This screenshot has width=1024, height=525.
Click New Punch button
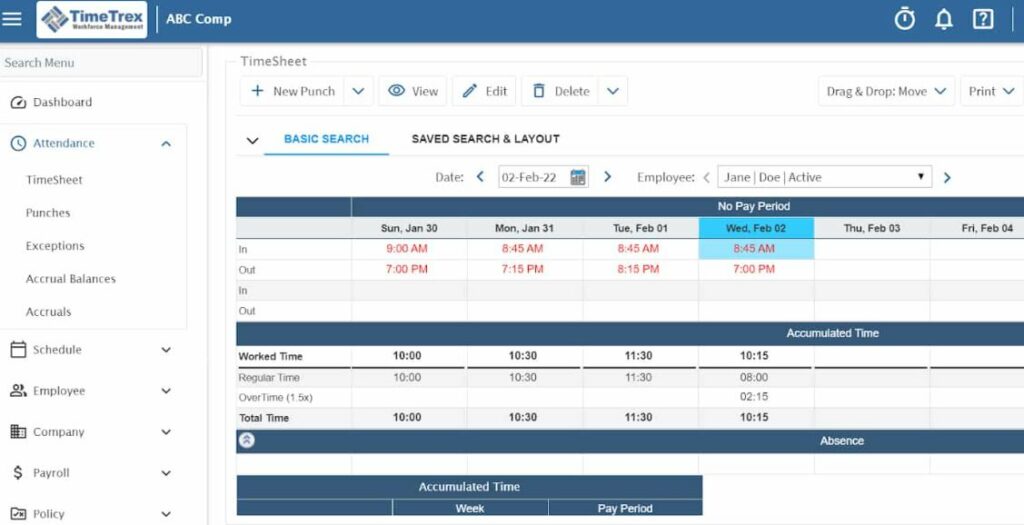[293, 91]
